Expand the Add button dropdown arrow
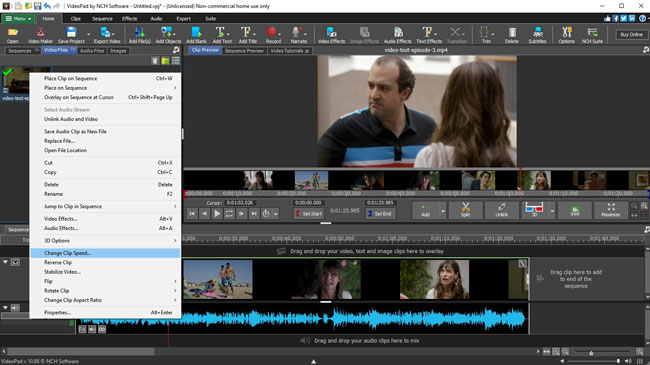 pyautogui.click(x=442, y=211)
